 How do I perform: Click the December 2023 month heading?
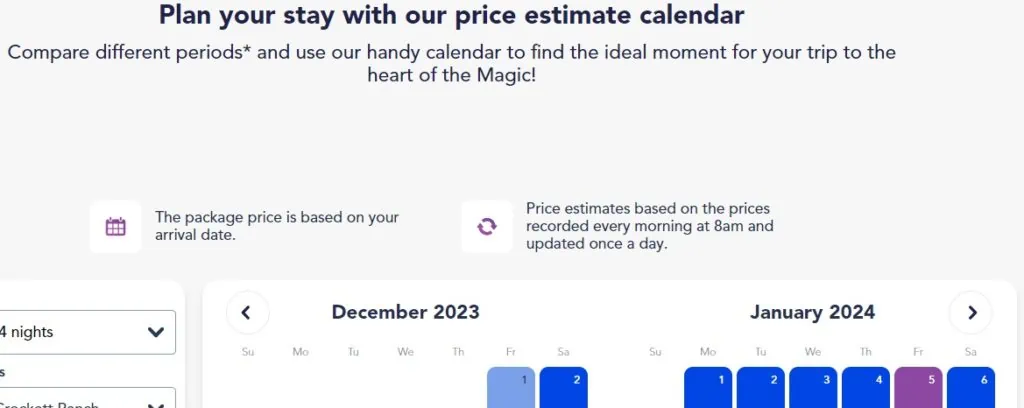click(x=406, y=312)
